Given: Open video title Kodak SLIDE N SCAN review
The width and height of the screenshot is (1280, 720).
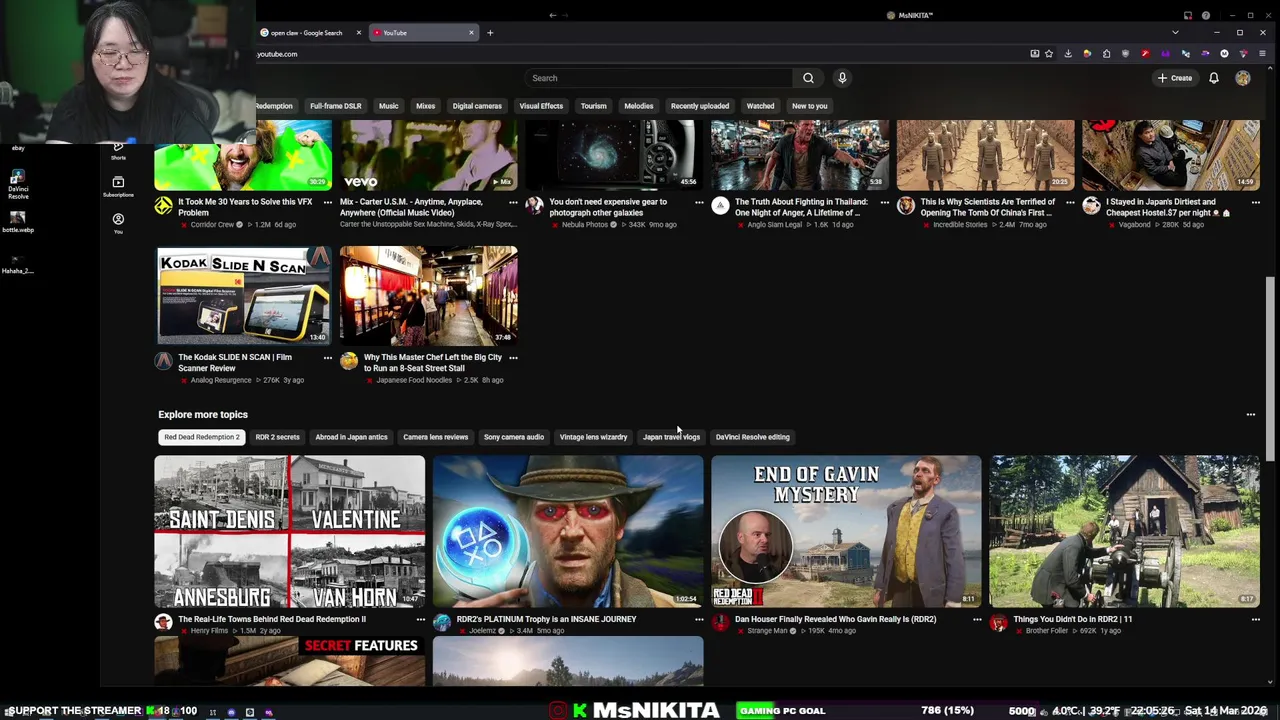Looking at the screenshot, I should [x=235, y=362].
